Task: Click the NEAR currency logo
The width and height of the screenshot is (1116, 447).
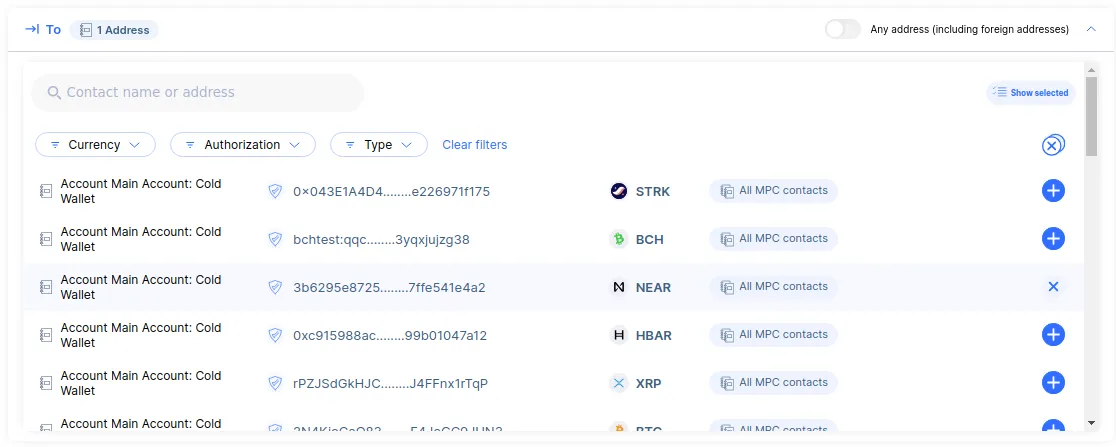Action: tap(619, 288)
